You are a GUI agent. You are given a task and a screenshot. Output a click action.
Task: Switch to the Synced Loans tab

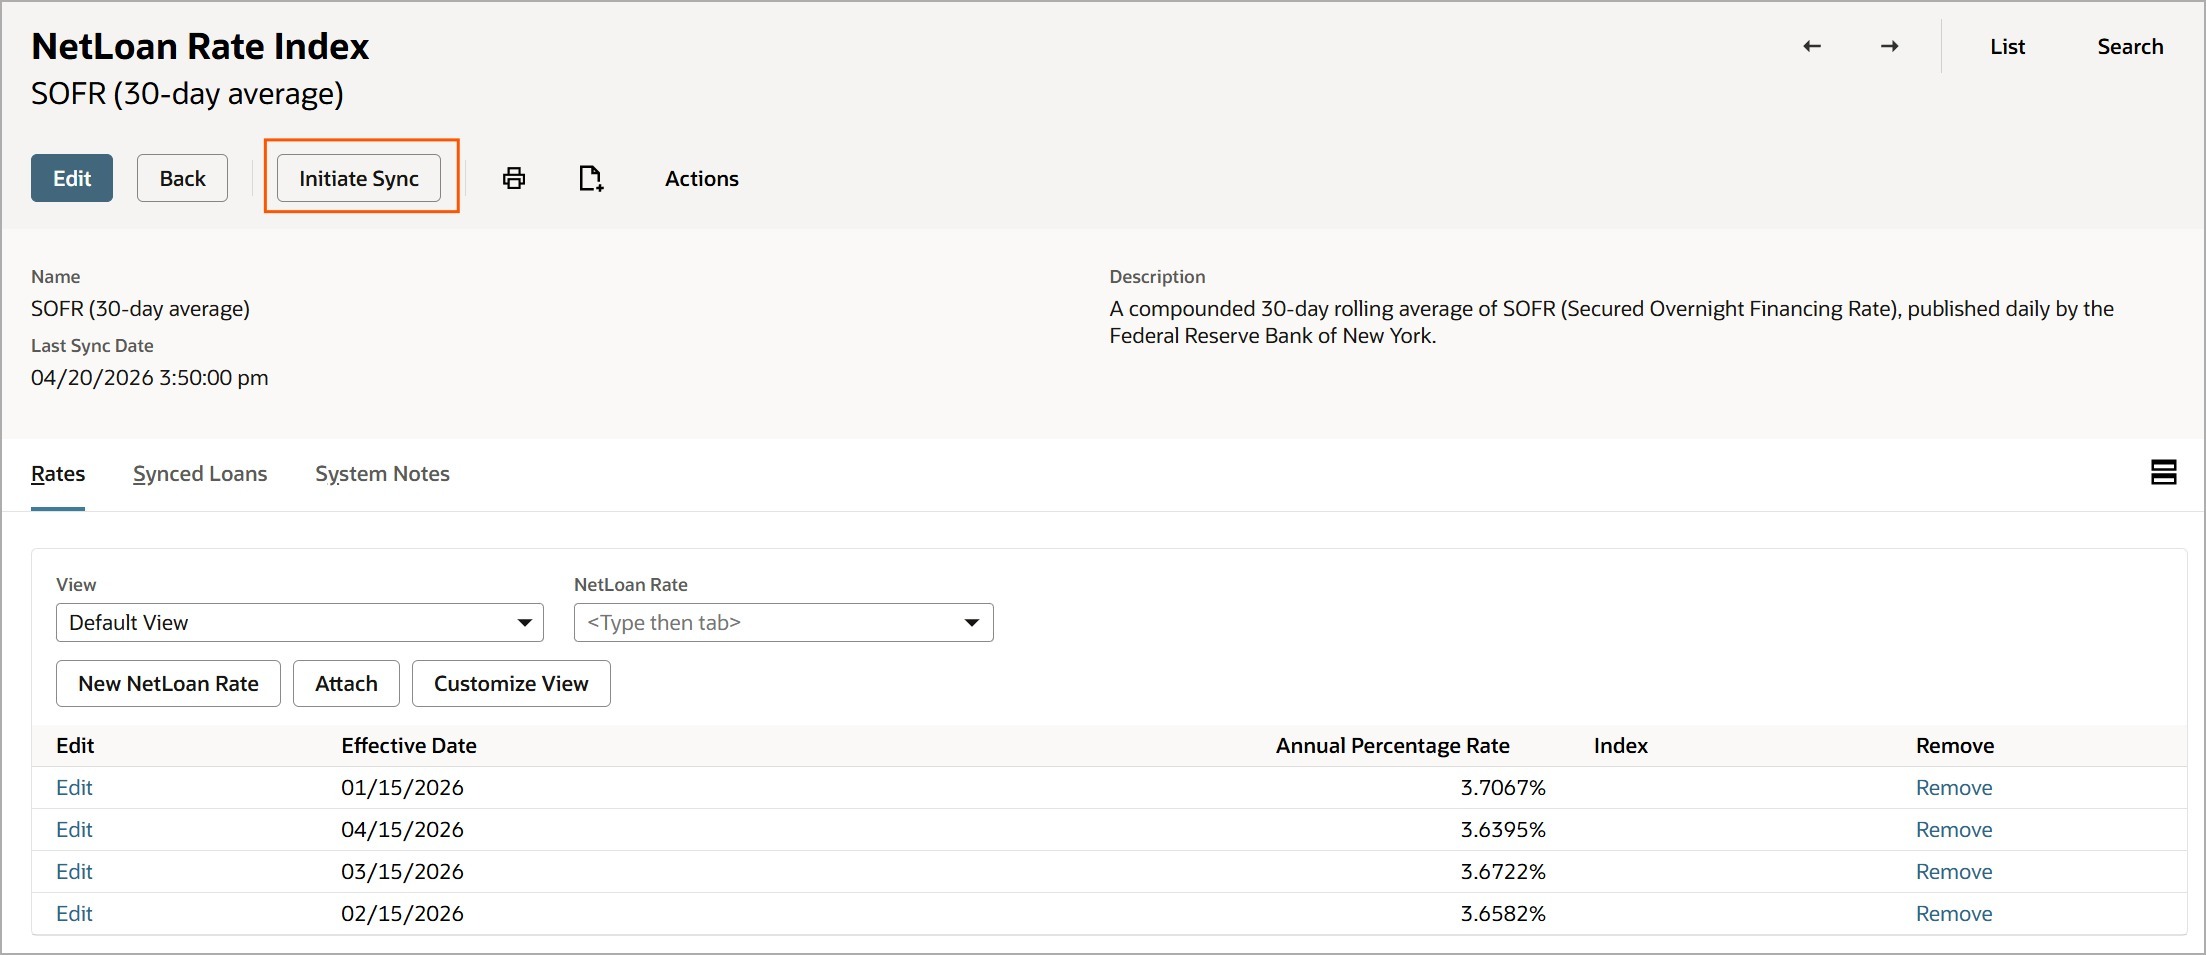[200, 474]
